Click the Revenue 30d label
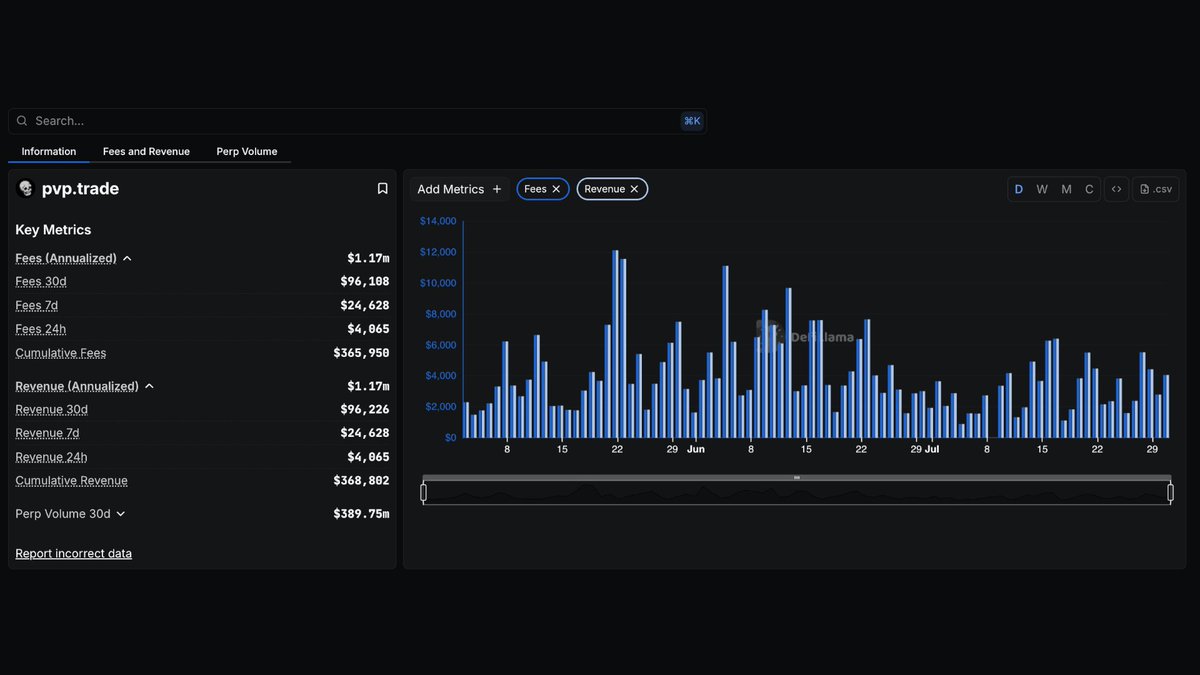This screenshot has width=1200, height=675. click(51, 410)
